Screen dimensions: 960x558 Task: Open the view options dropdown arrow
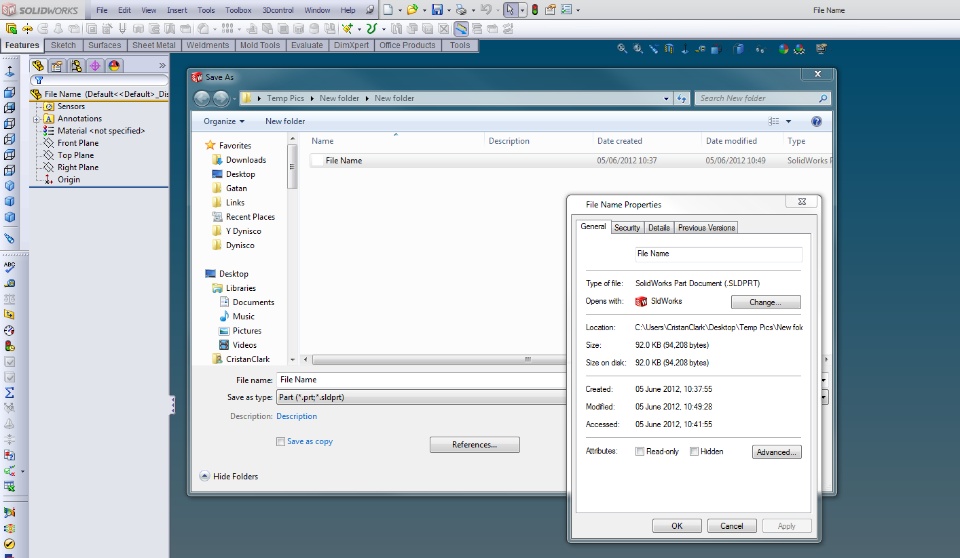(789, 121)
